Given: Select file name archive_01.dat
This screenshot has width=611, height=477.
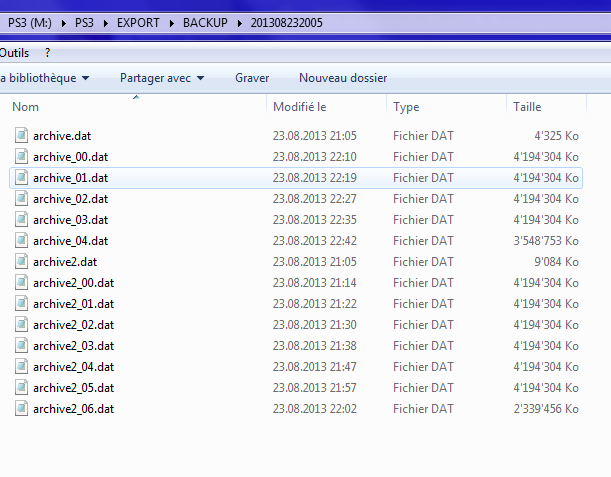Looking at the screenshot, I should coord(71,178).
